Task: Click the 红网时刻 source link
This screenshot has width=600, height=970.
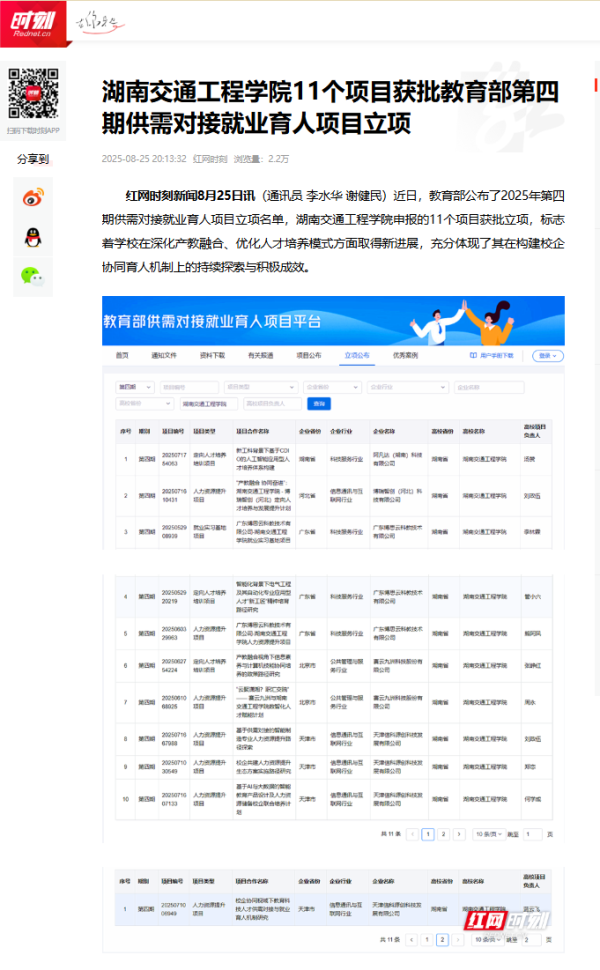Action: (x=210, y=158)
